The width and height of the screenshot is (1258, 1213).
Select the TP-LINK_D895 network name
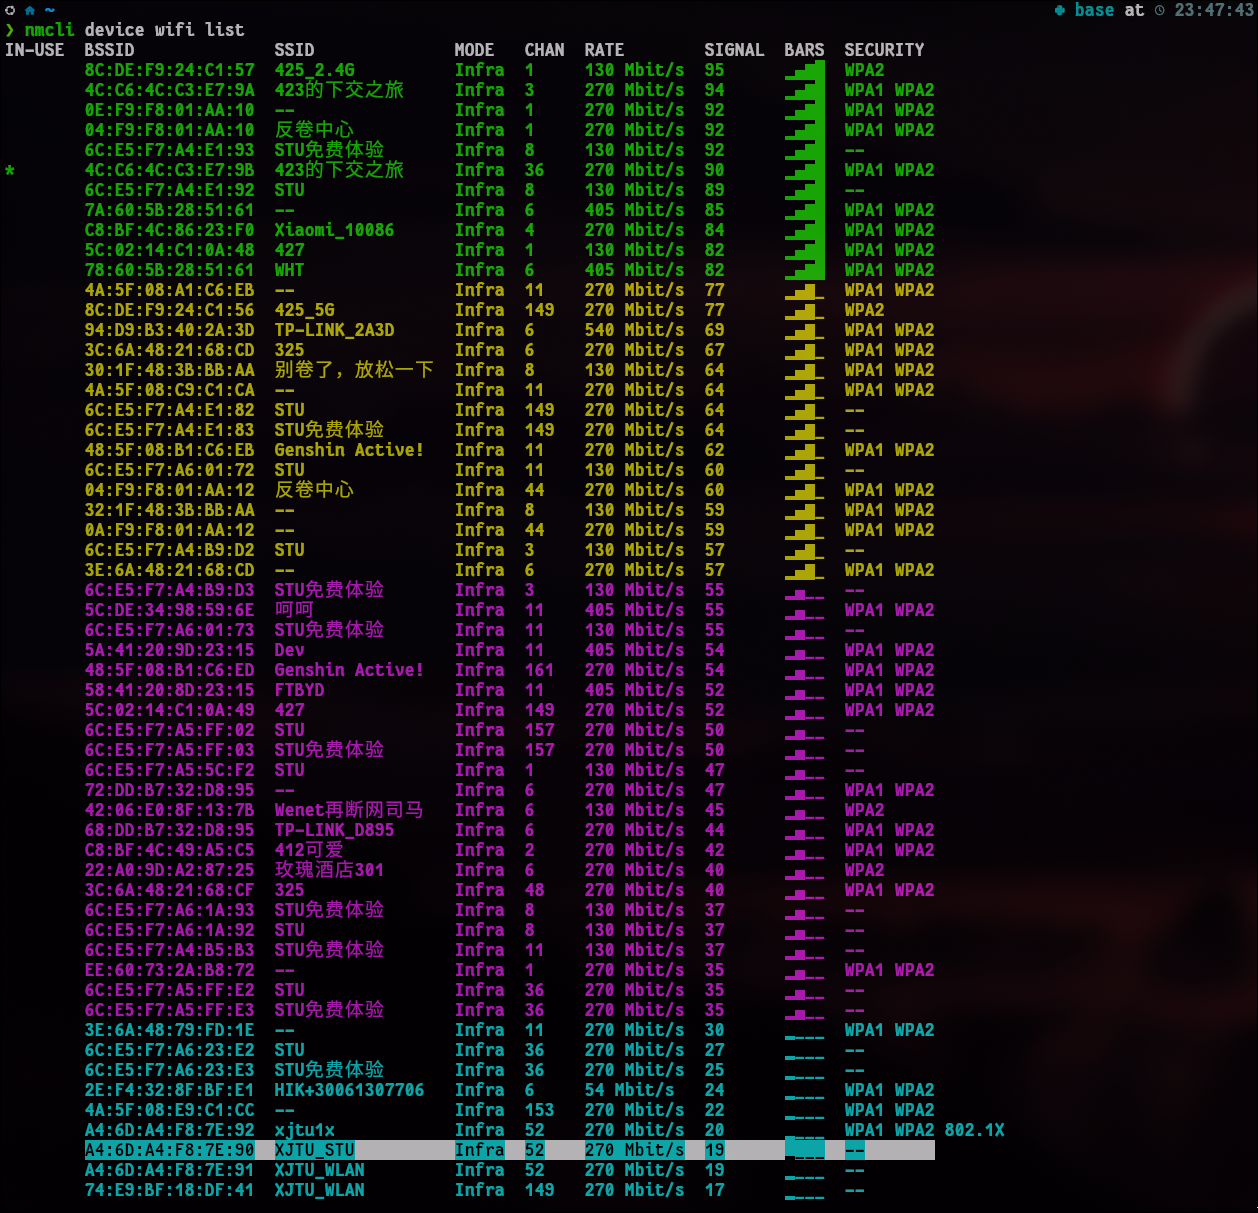[x=334, y=830]
